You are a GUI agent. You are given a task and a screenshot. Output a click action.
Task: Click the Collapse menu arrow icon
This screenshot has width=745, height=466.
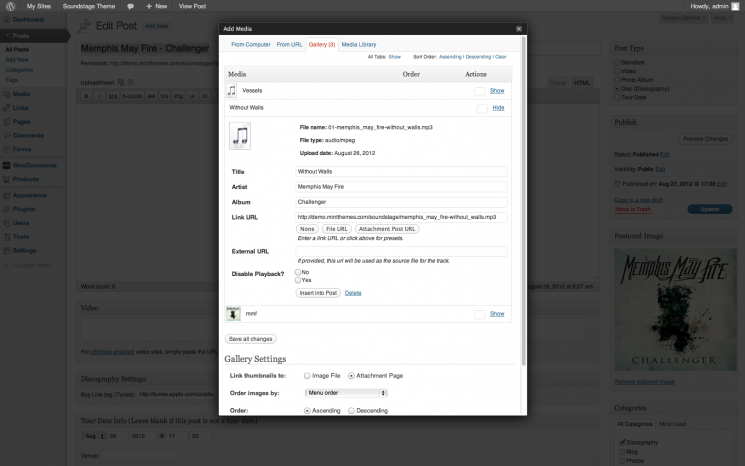[7, 265]
